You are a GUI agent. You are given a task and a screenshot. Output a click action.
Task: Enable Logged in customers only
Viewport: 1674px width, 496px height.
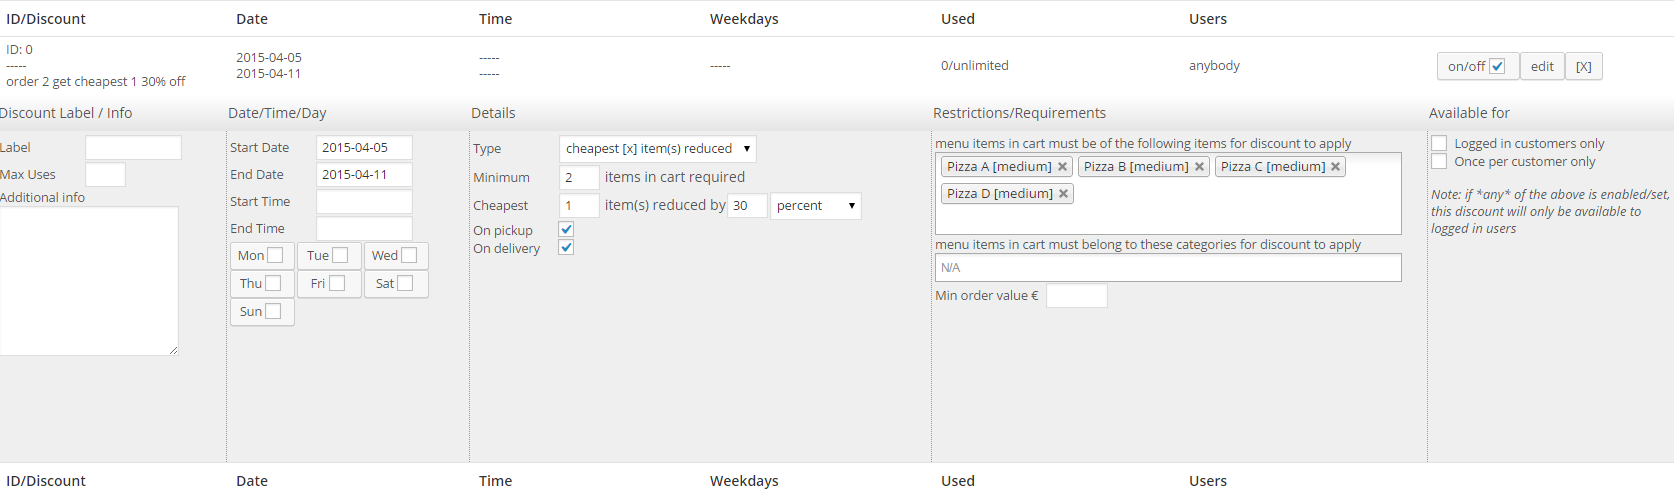[x=1439, y=143]
